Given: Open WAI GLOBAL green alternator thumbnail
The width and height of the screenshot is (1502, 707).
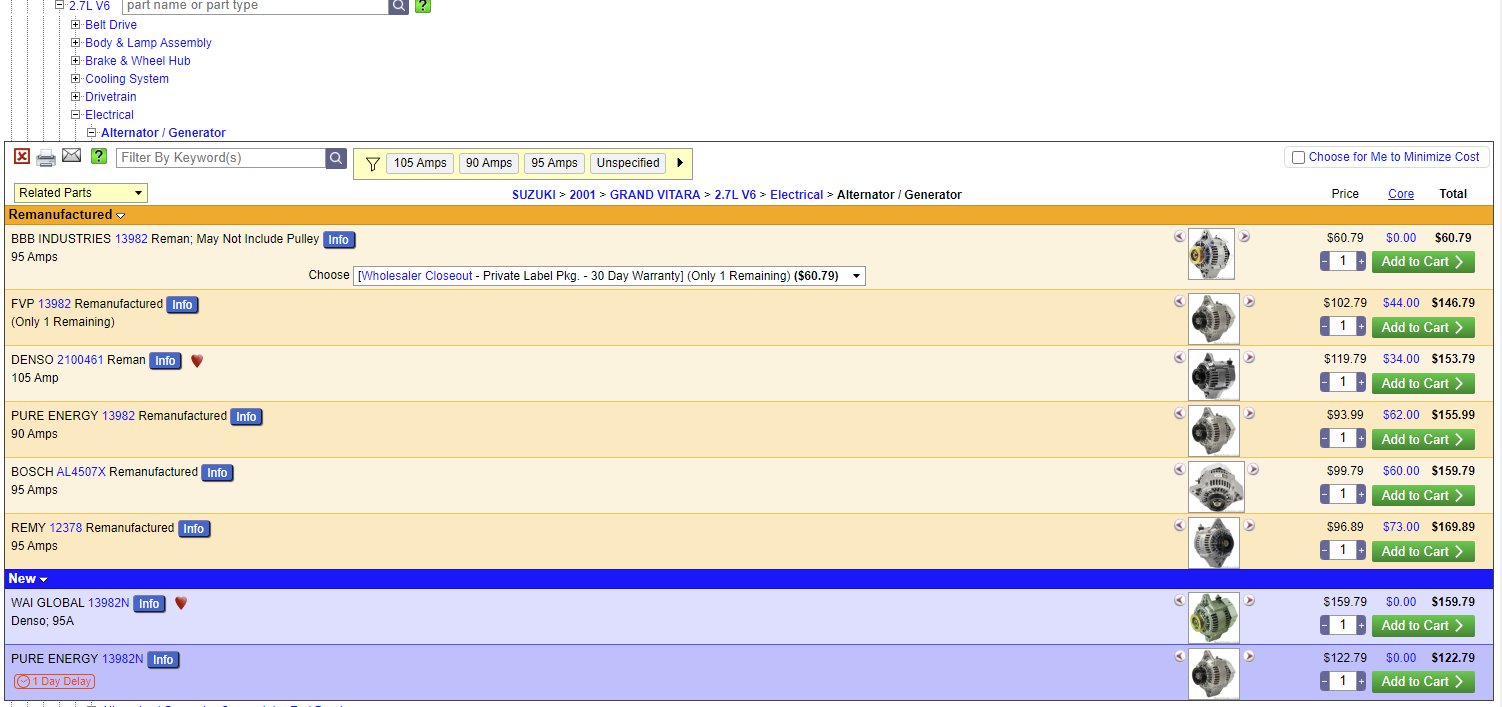Looking at the screenshot, I should coord(1214,618).
